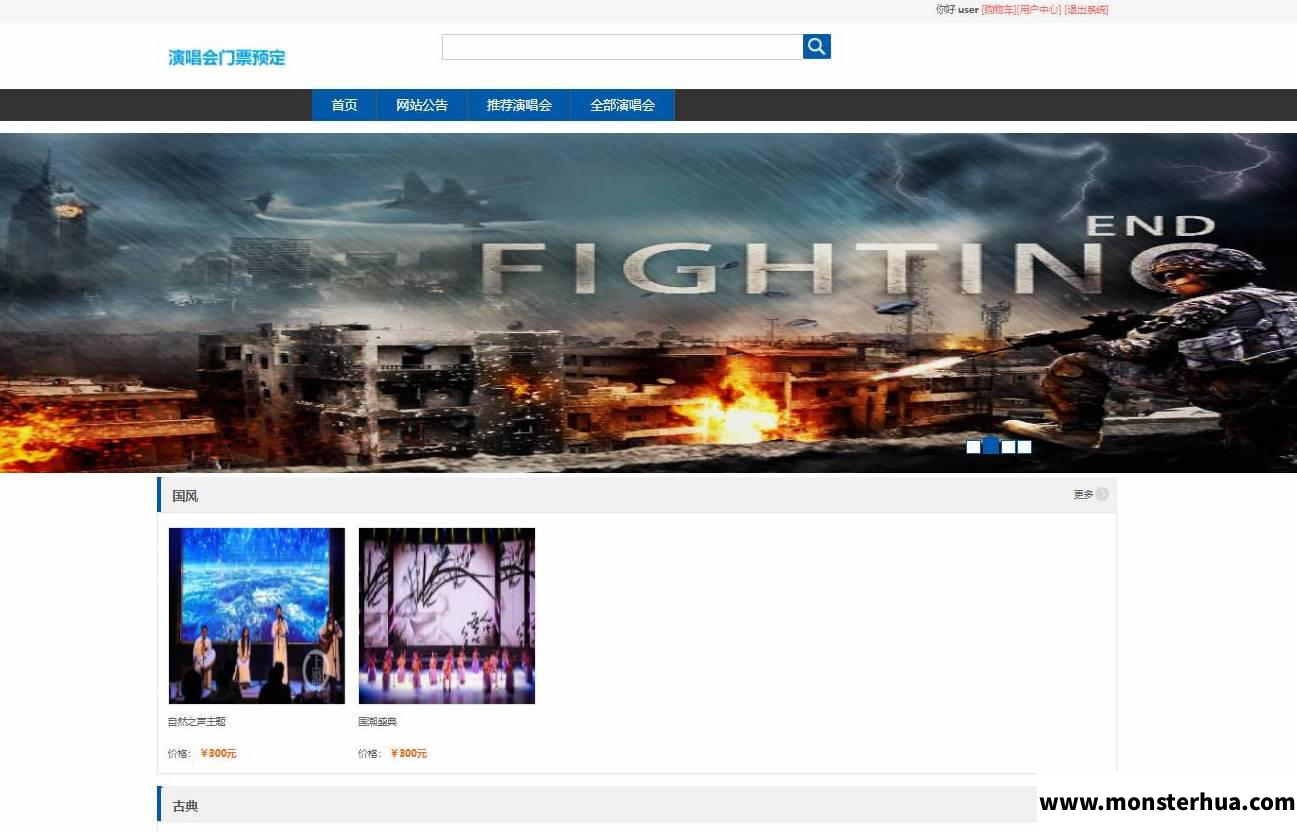Screen dimensions: 1297x832
Task: Select the active second banner indicator
Action: point(990,446)
